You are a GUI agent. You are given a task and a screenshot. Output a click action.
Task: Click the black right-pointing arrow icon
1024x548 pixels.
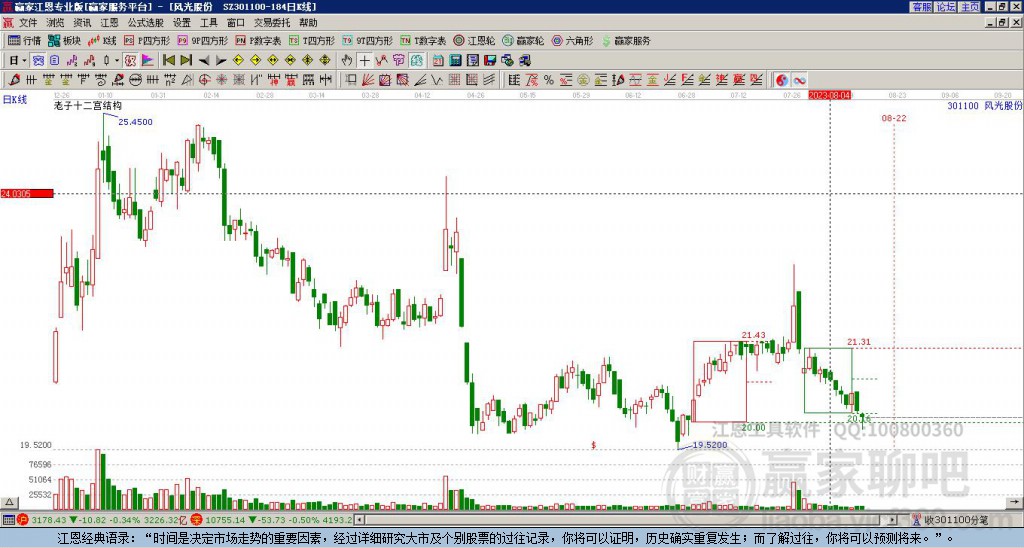point(221,61)
